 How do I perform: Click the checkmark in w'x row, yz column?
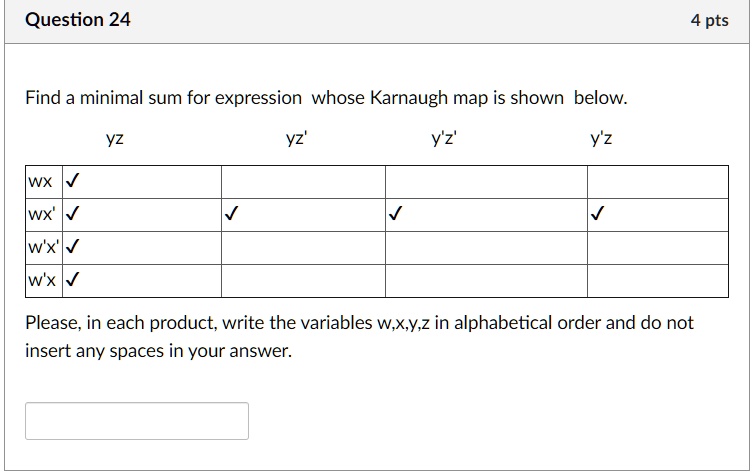[x=72, y=279]
